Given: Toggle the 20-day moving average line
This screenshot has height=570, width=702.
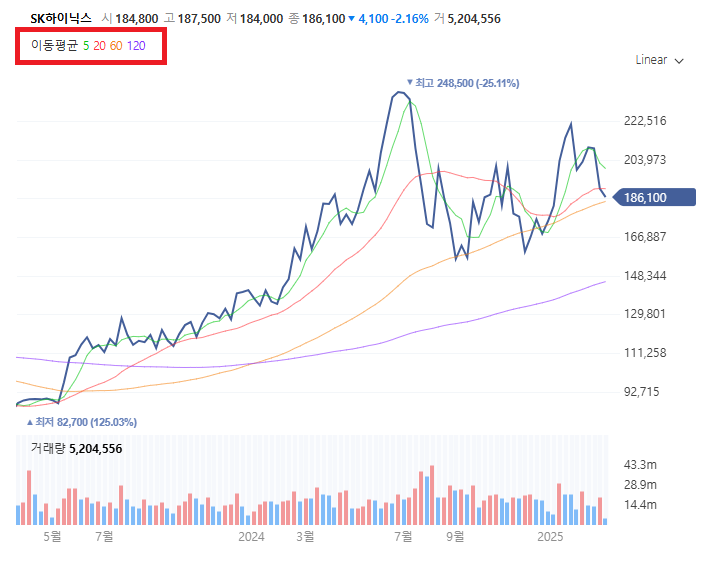Looking at the screenshot, I should click(x=100, y=46).
